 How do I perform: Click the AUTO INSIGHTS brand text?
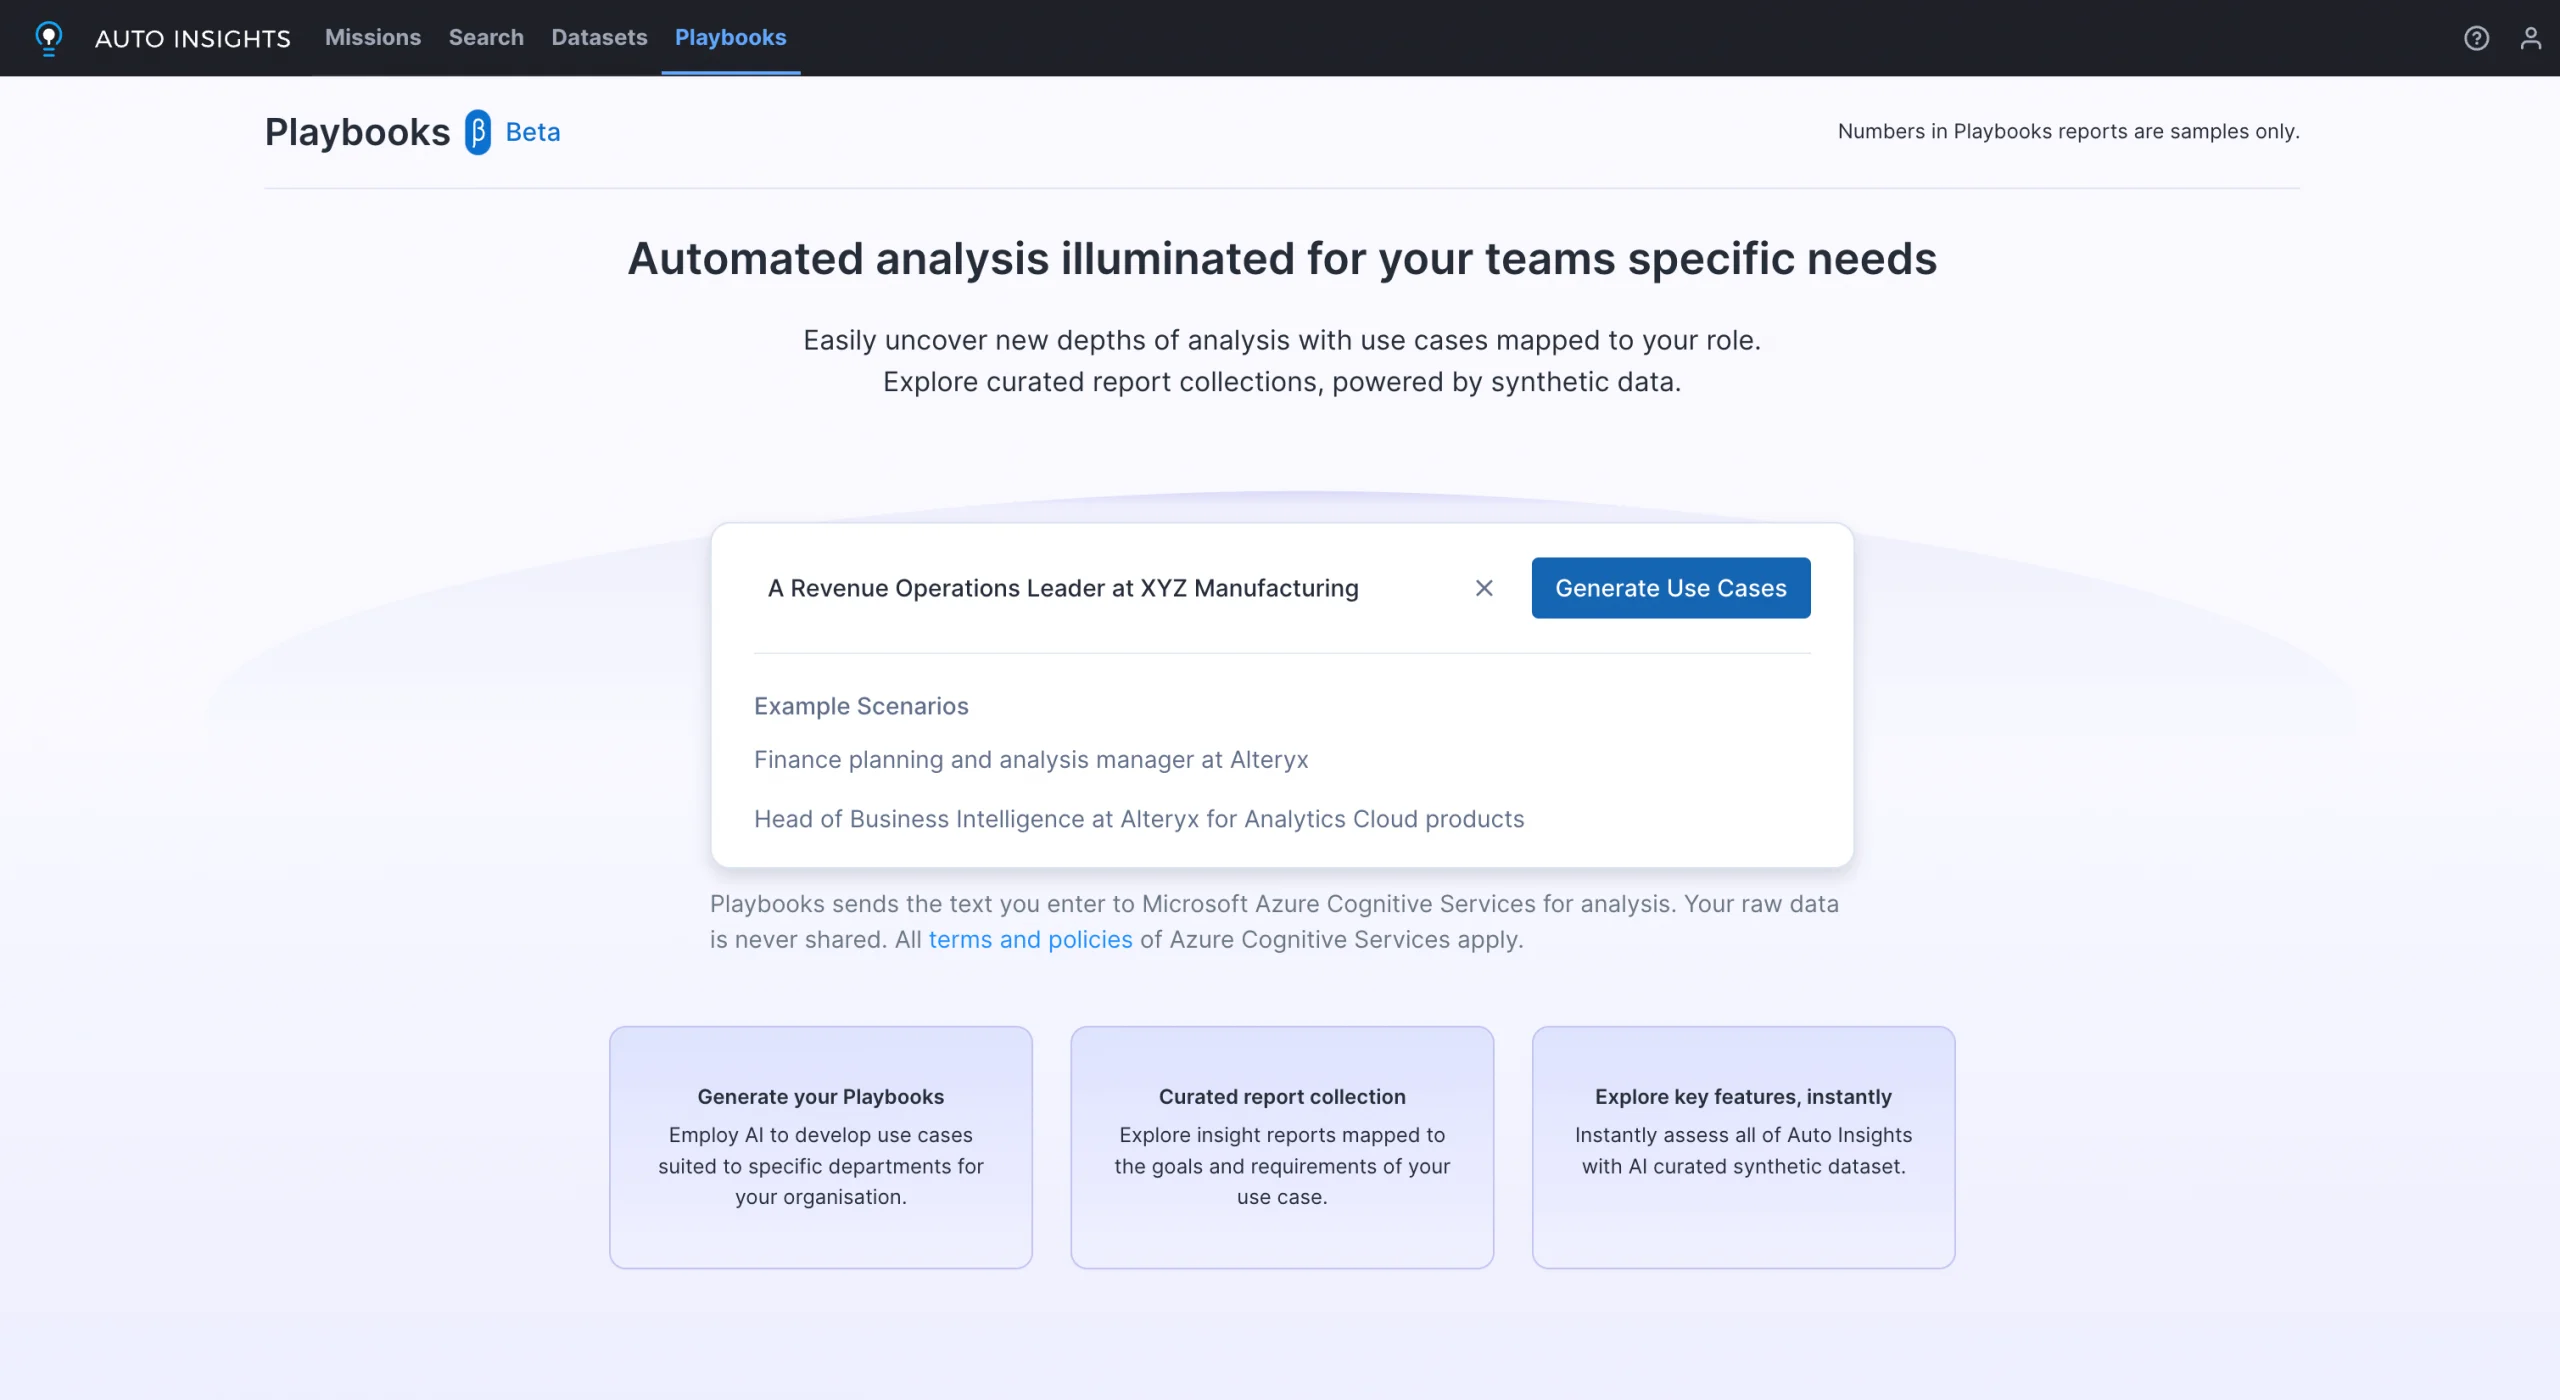coord(193,38)
